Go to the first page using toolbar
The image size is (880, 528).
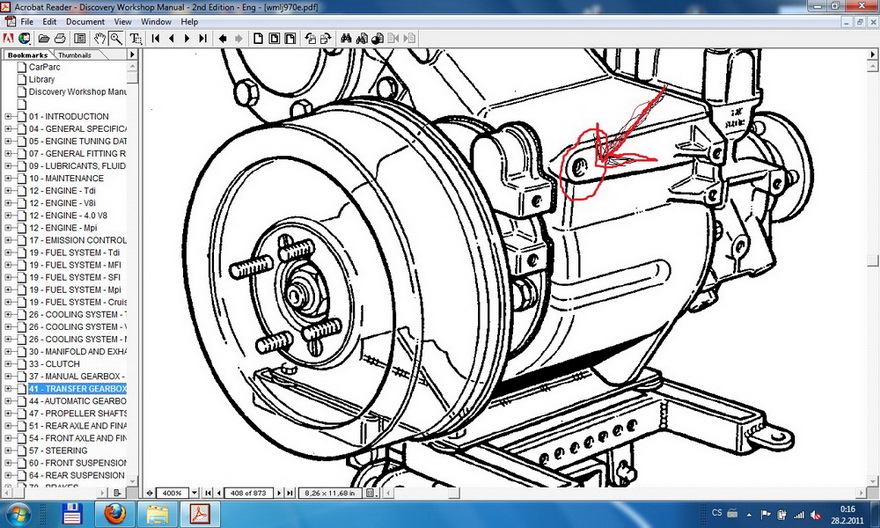(155, 39)
